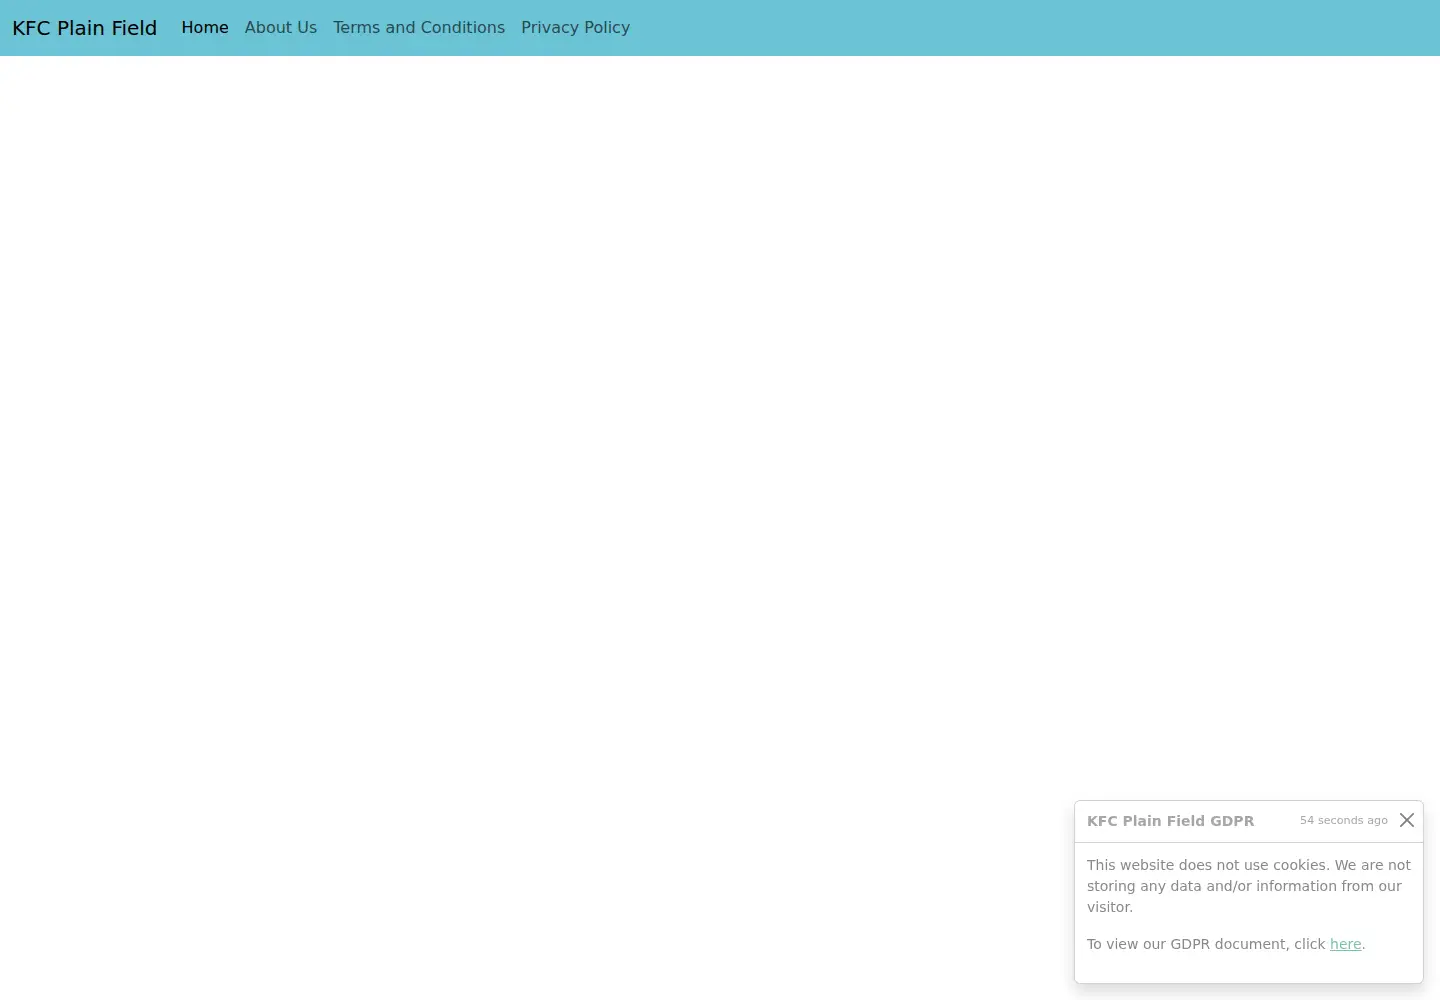Open the KFC Plain Field brand link

pyautogui.click(x=84, y=28)
